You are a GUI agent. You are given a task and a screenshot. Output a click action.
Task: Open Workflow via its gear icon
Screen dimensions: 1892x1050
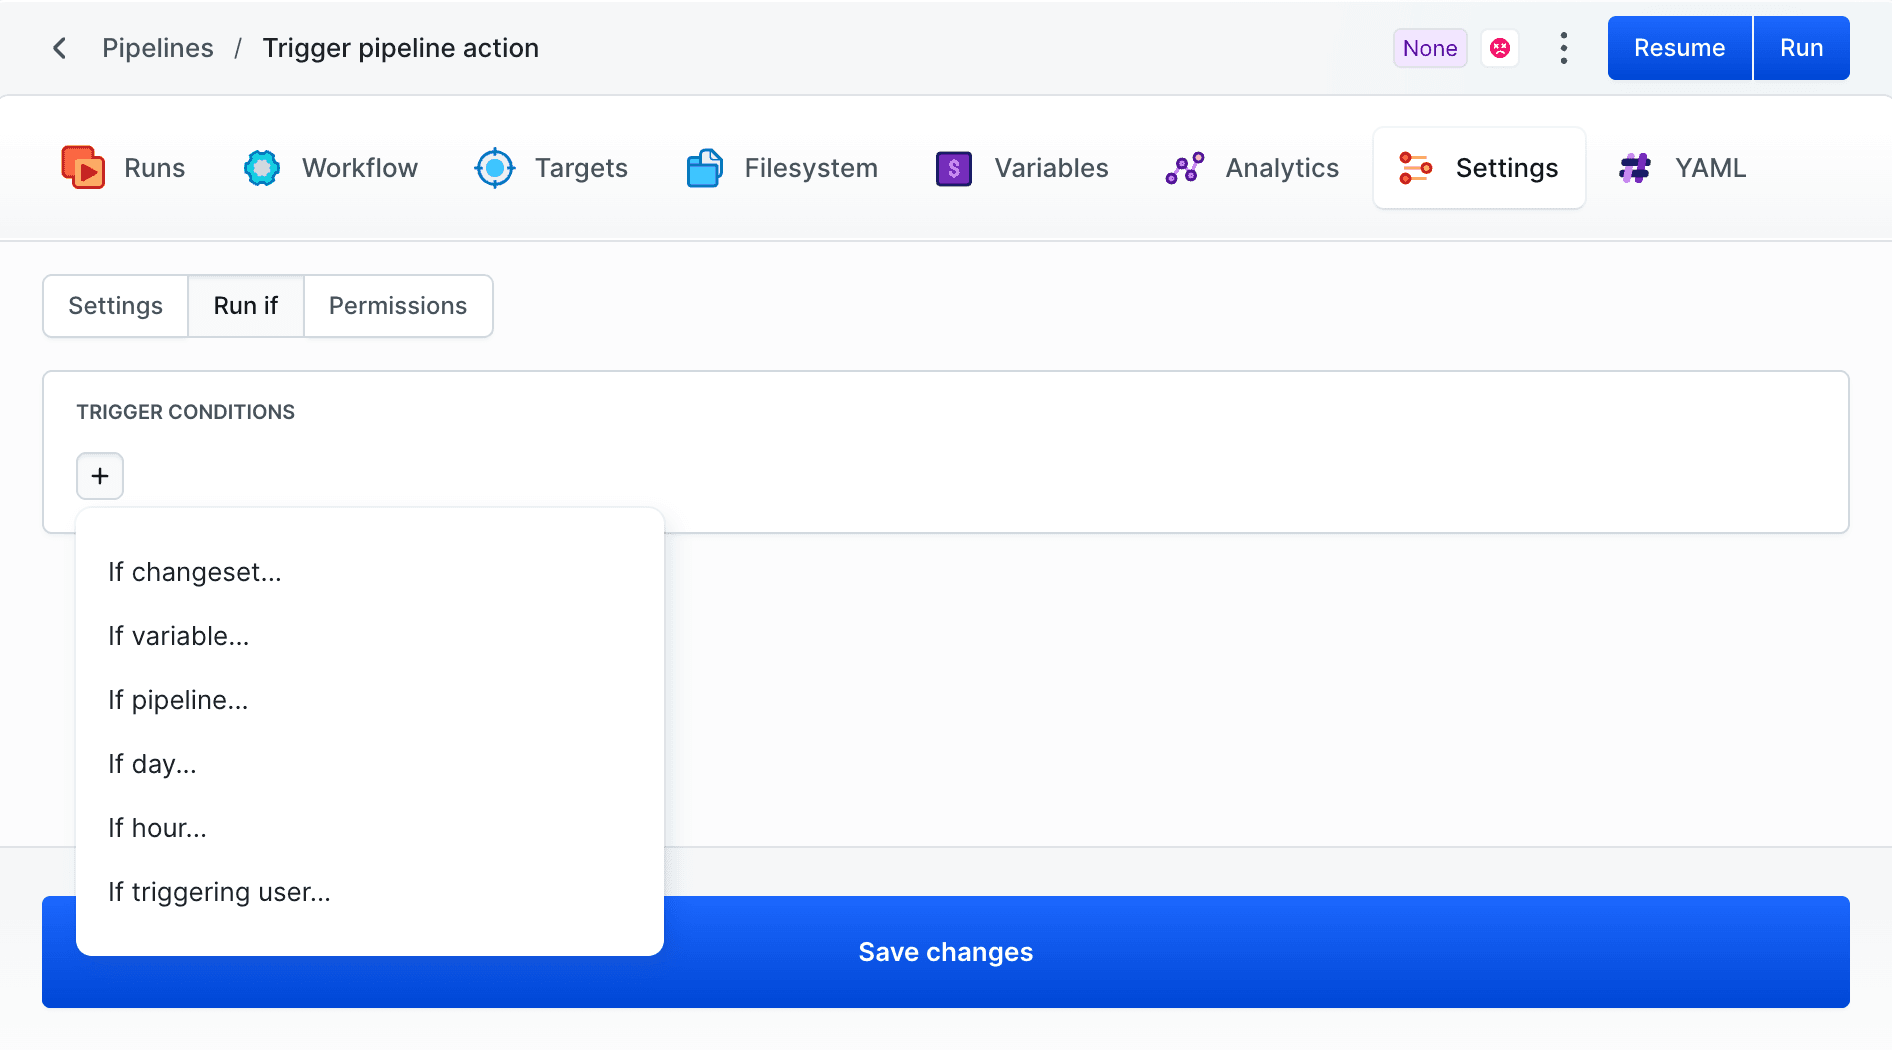(x=262, y=168)
